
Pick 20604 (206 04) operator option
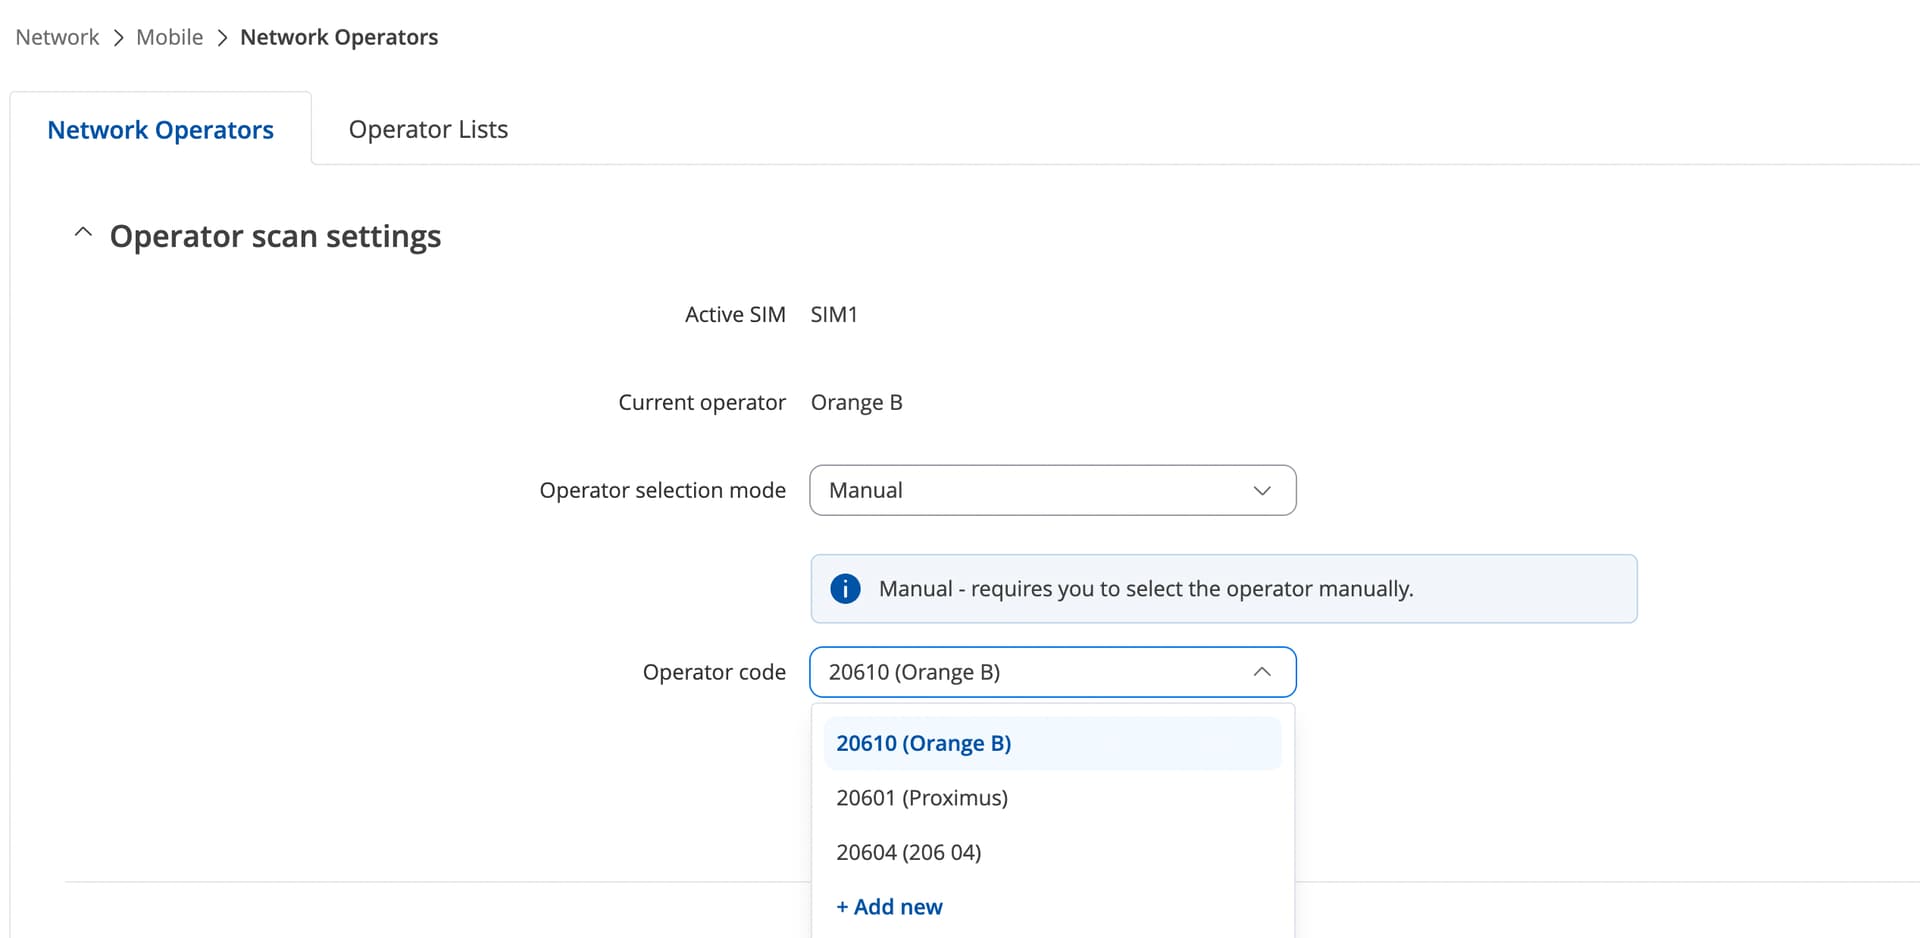[1053, 852]
